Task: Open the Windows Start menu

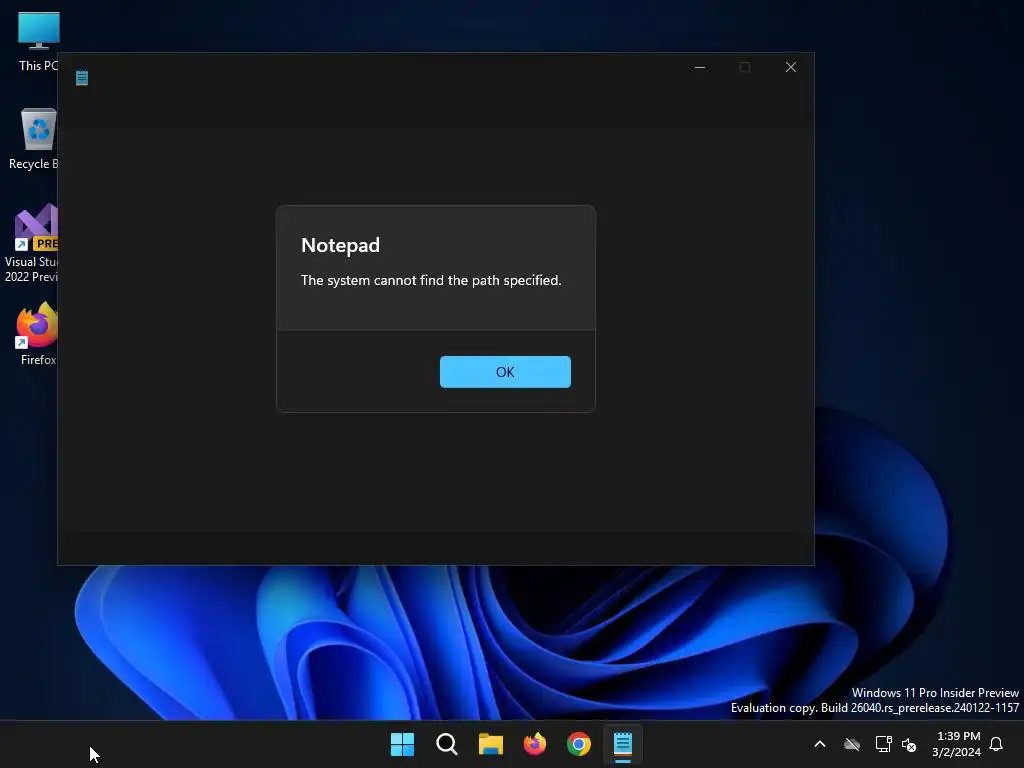Action: tap(402, 744)
